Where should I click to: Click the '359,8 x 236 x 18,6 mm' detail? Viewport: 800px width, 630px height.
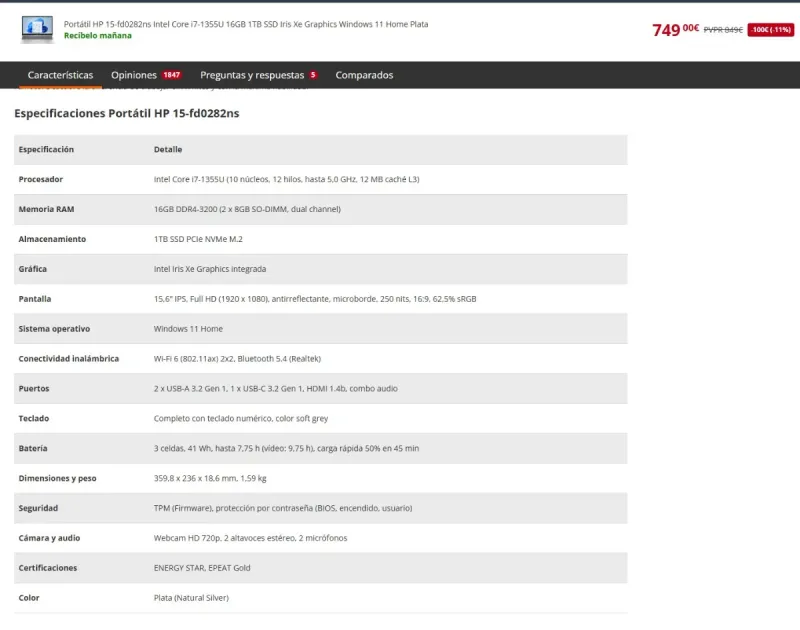coord(210,478)
